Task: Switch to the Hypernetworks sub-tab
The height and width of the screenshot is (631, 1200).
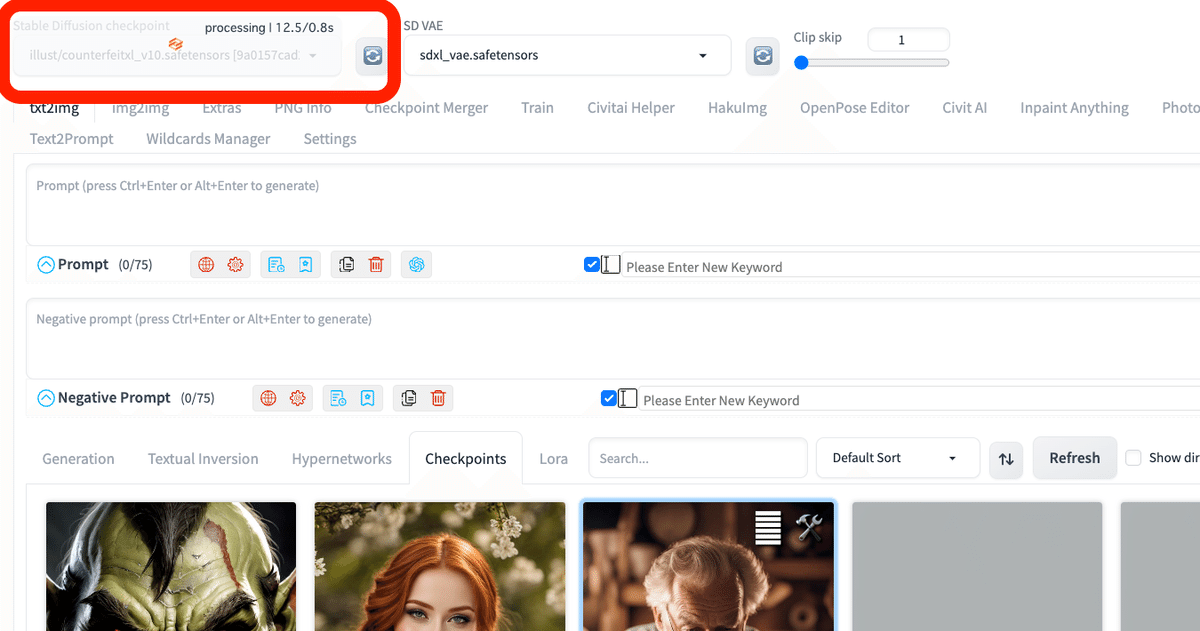Action: pos(342,459)
